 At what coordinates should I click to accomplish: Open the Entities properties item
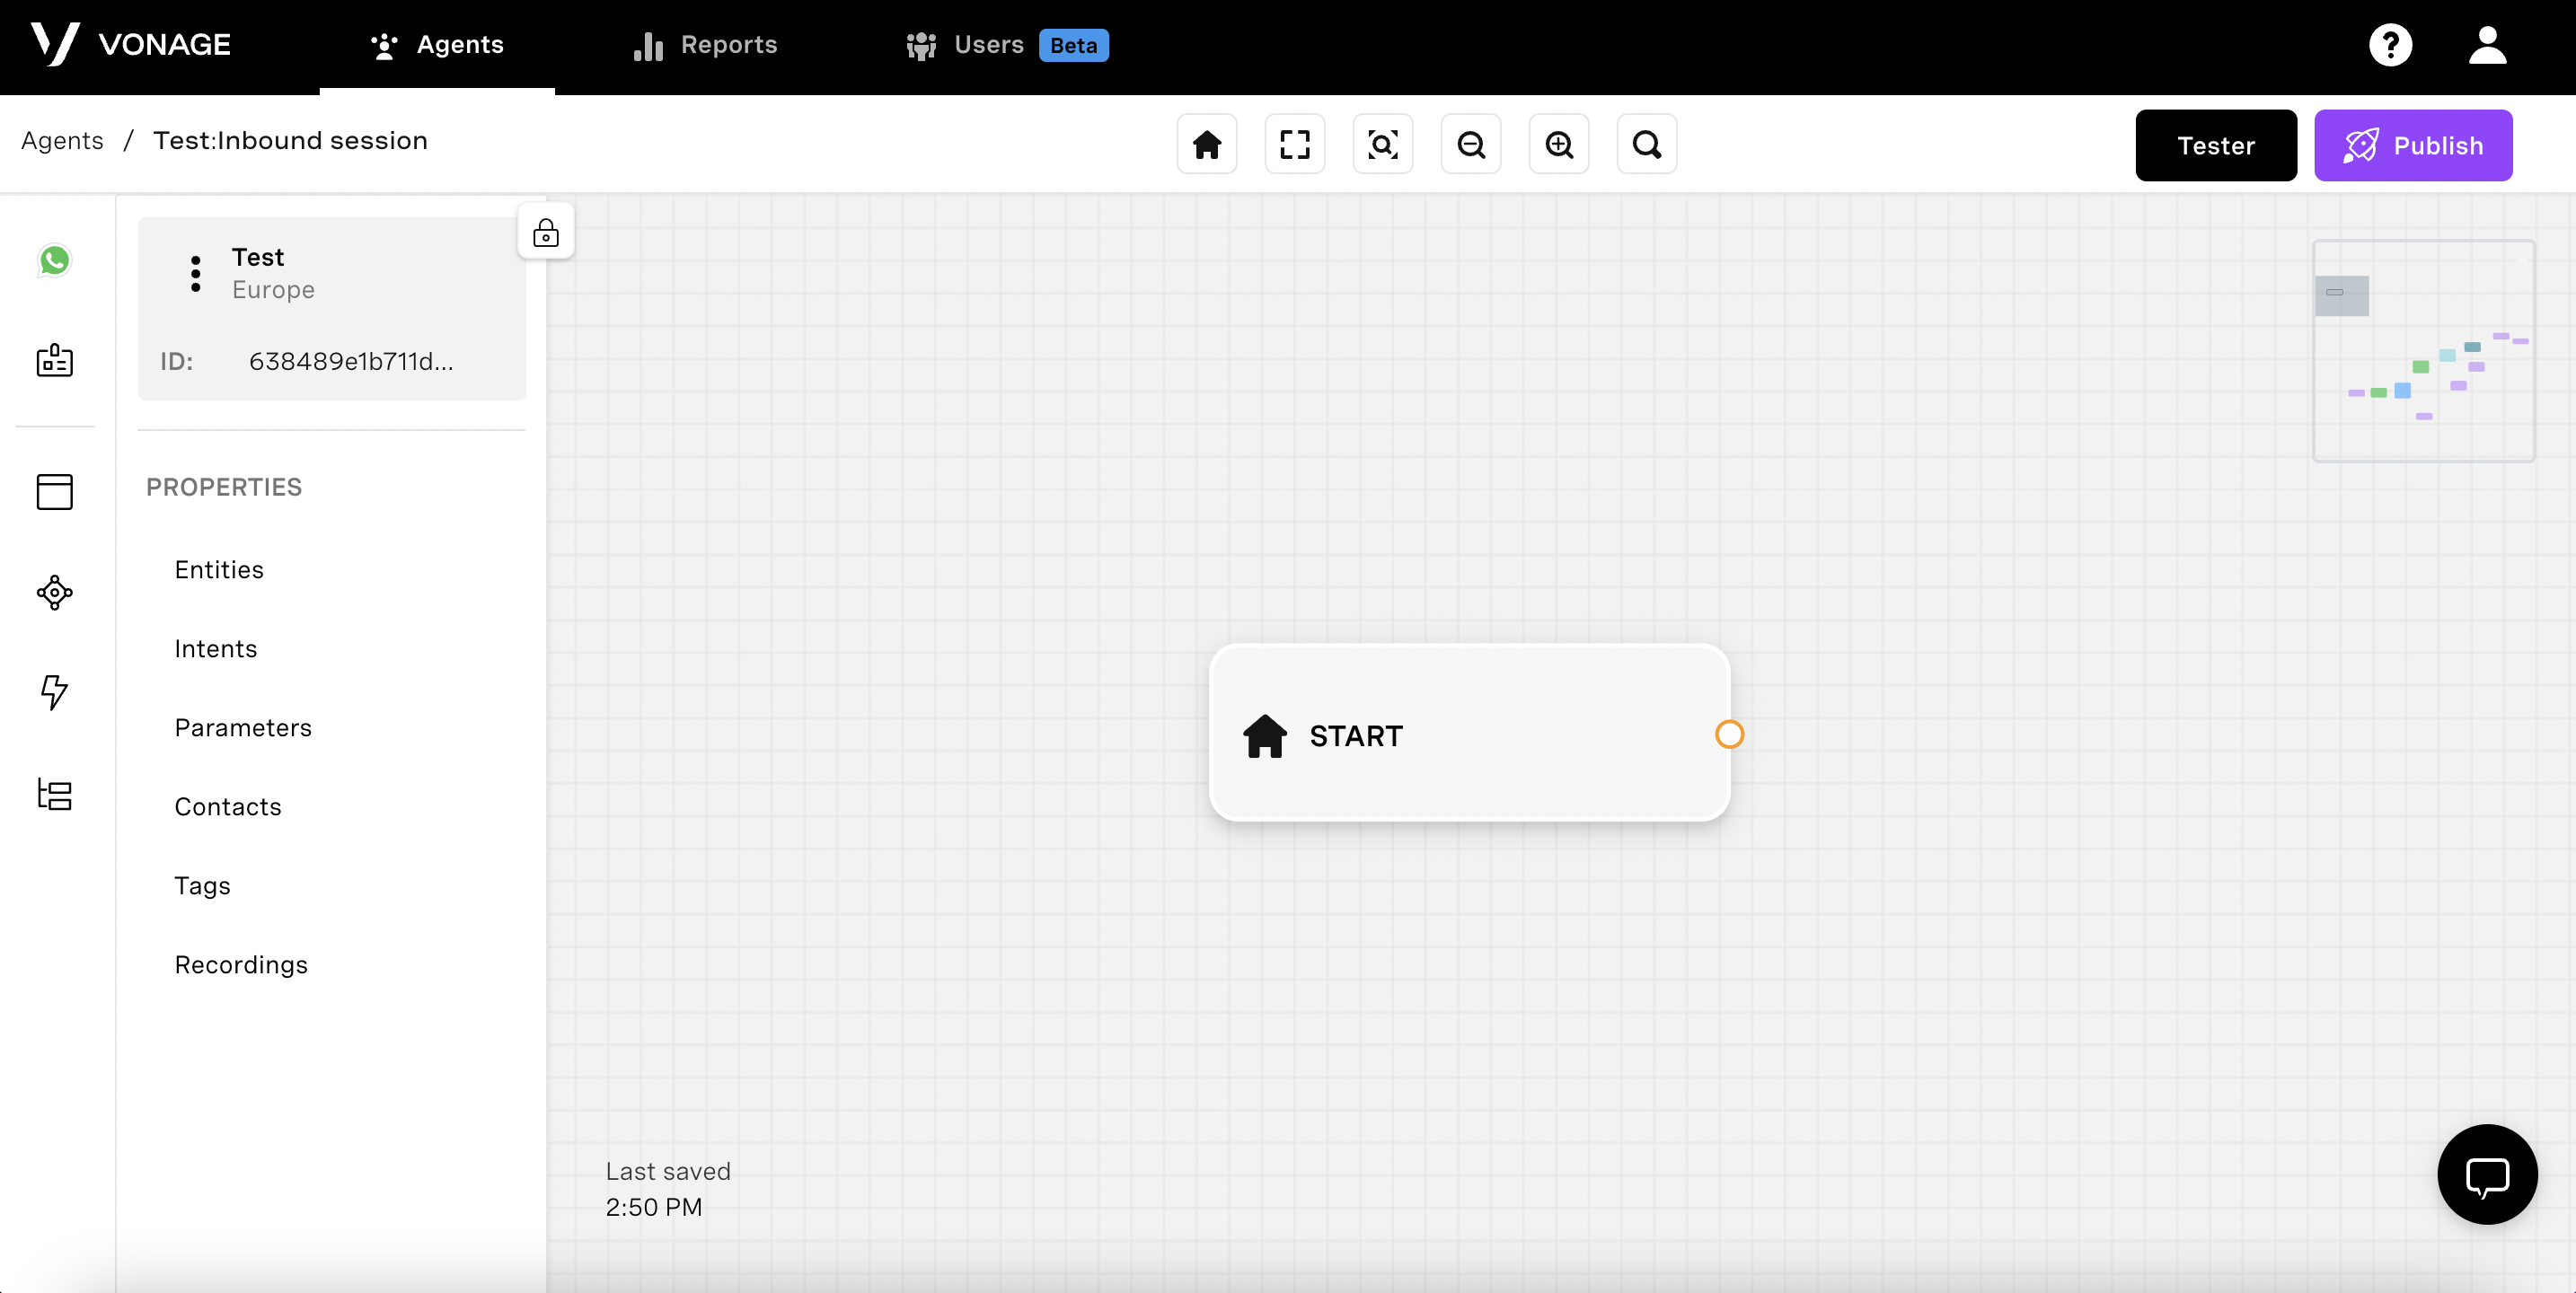[x=219, y=569]
